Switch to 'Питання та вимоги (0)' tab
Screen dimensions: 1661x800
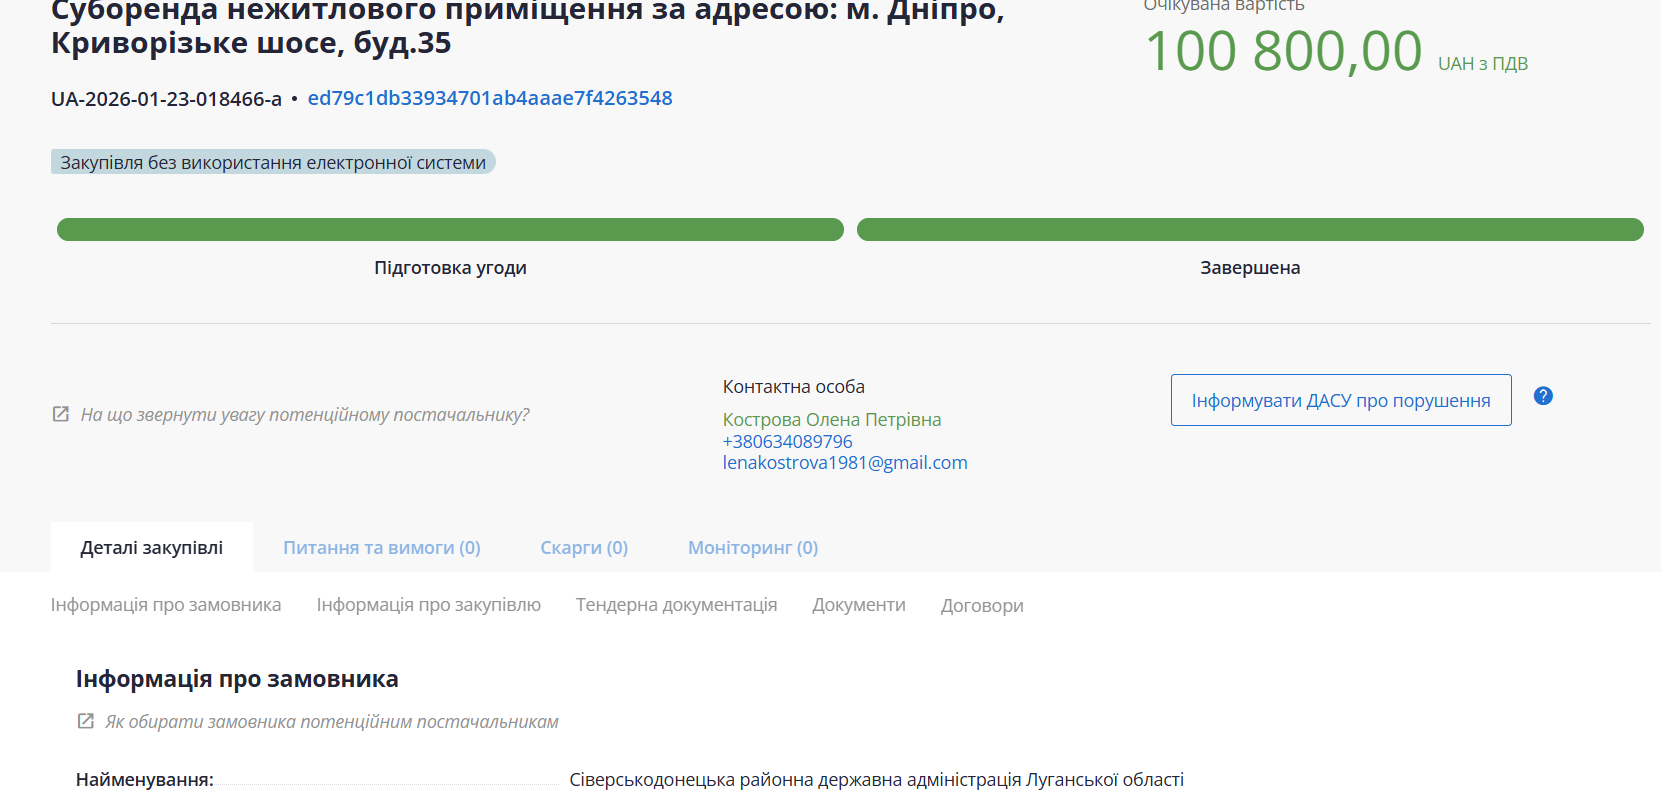pos(381,548)
